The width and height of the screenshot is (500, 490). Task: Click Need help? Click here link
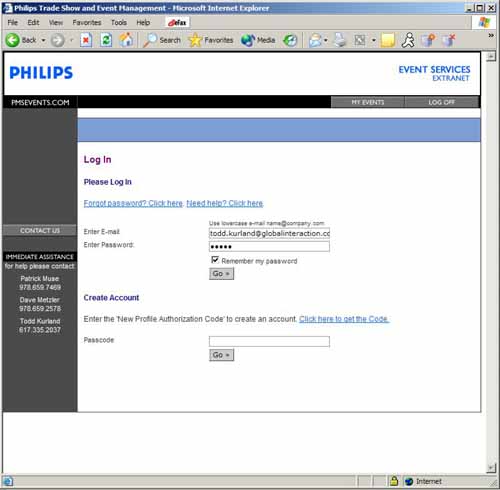coord(225,203)
